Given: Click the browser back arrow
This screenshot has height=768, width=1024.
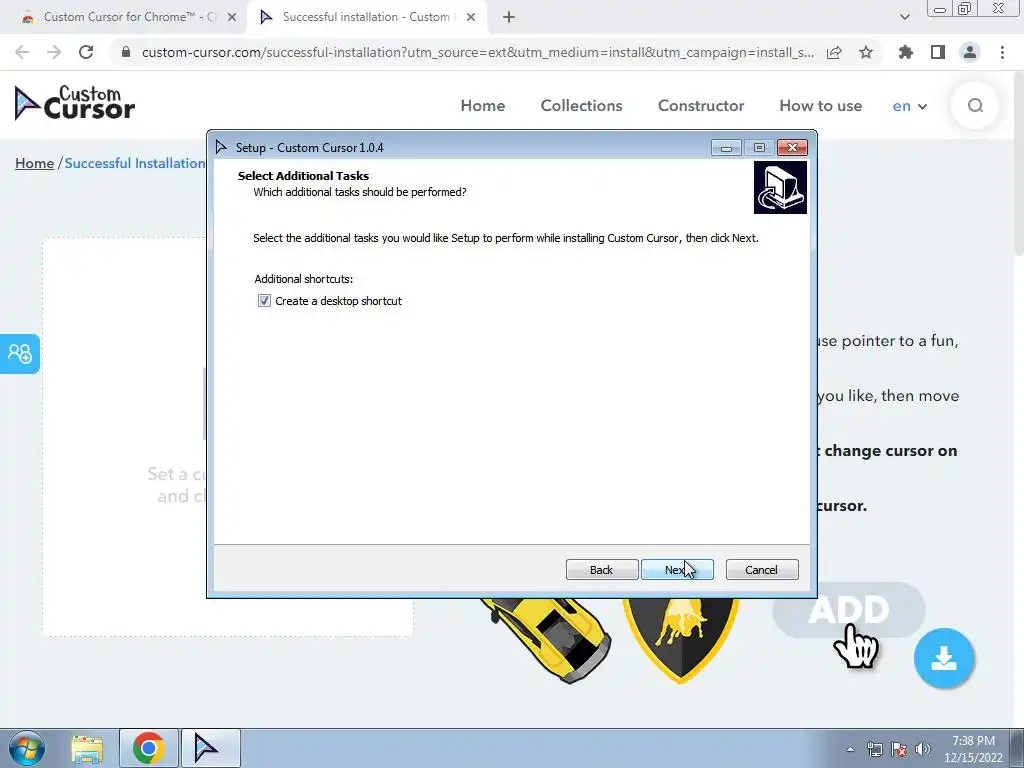Looking at the screenshot, I should (x=22, y=52).
